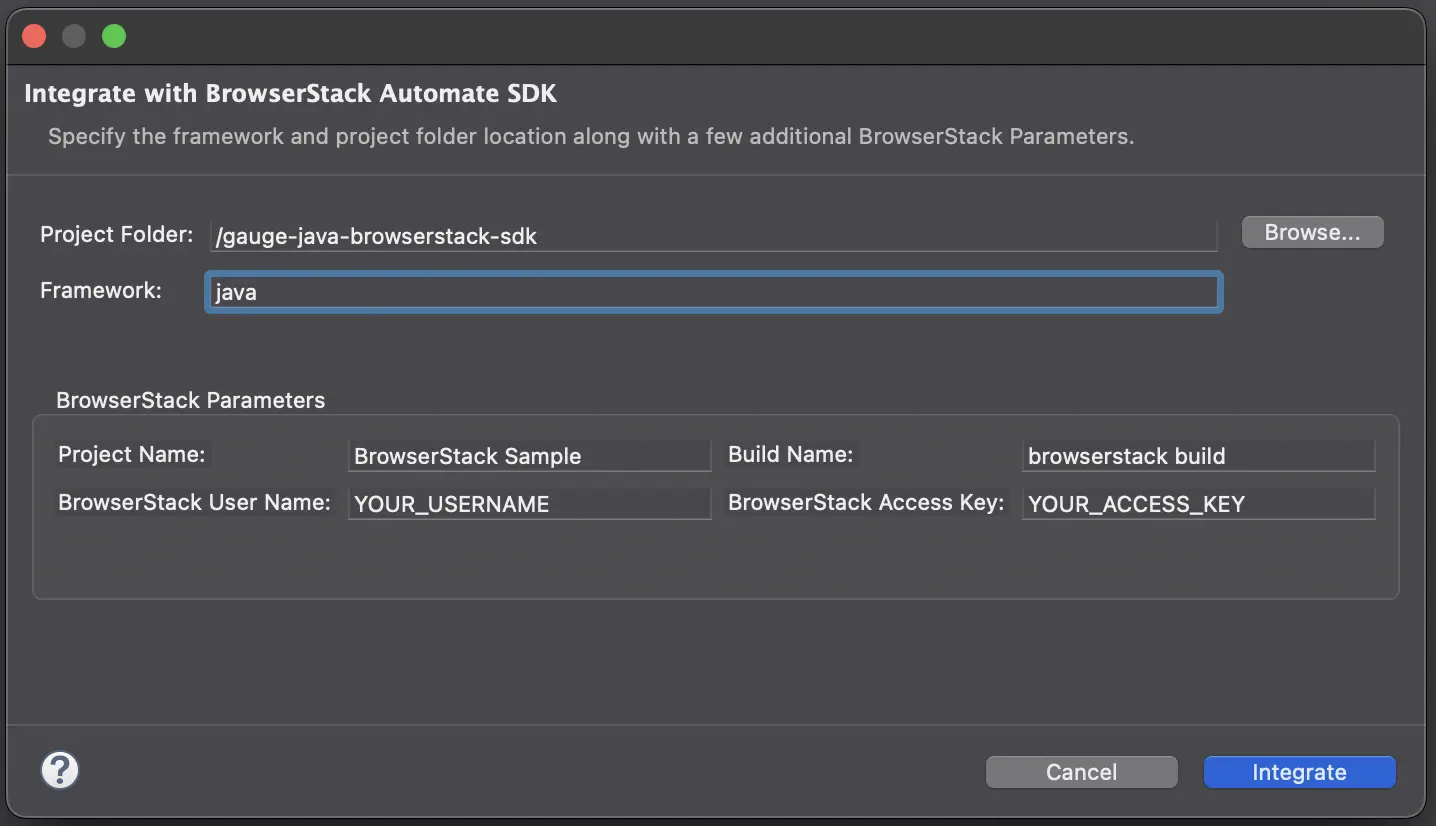
Task: Click the BrowserStack User Name field
Action: pos(529,504)
